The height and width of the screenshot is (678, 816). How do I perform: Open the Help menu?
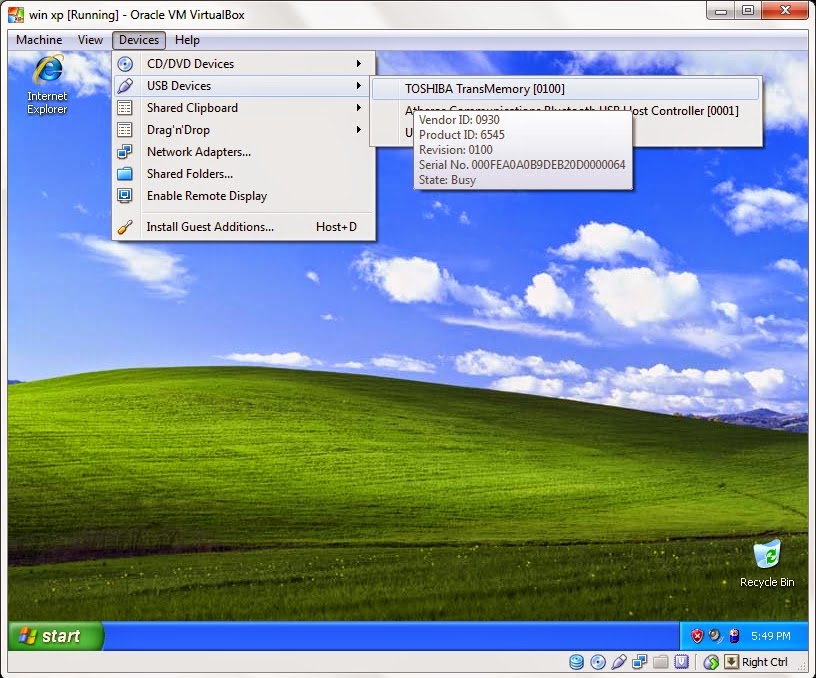[187, 40]
